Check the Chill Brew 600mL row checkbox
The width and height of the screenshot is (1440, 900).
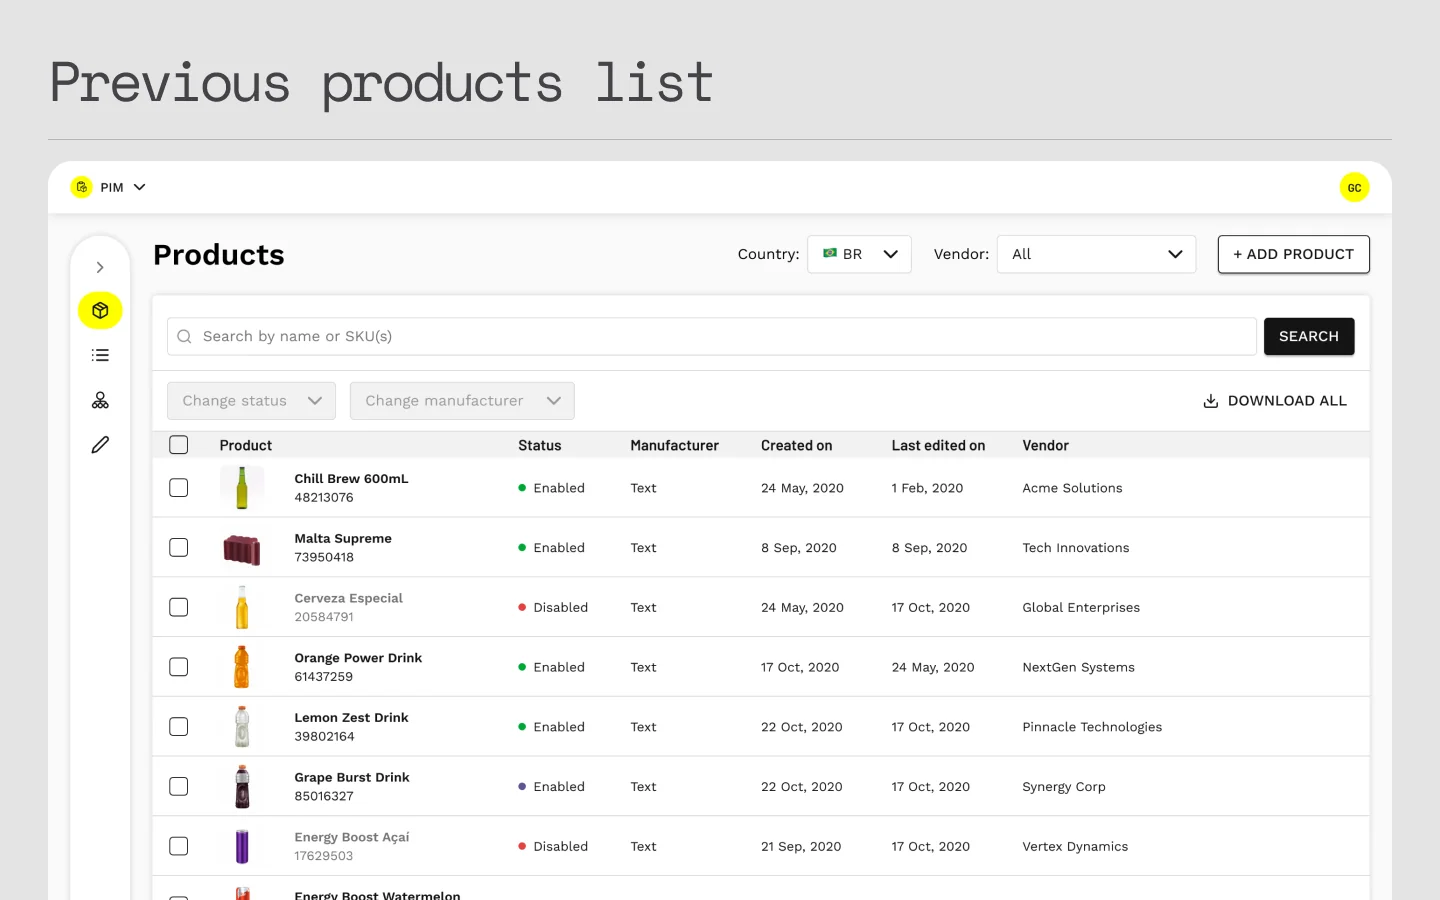179,488
